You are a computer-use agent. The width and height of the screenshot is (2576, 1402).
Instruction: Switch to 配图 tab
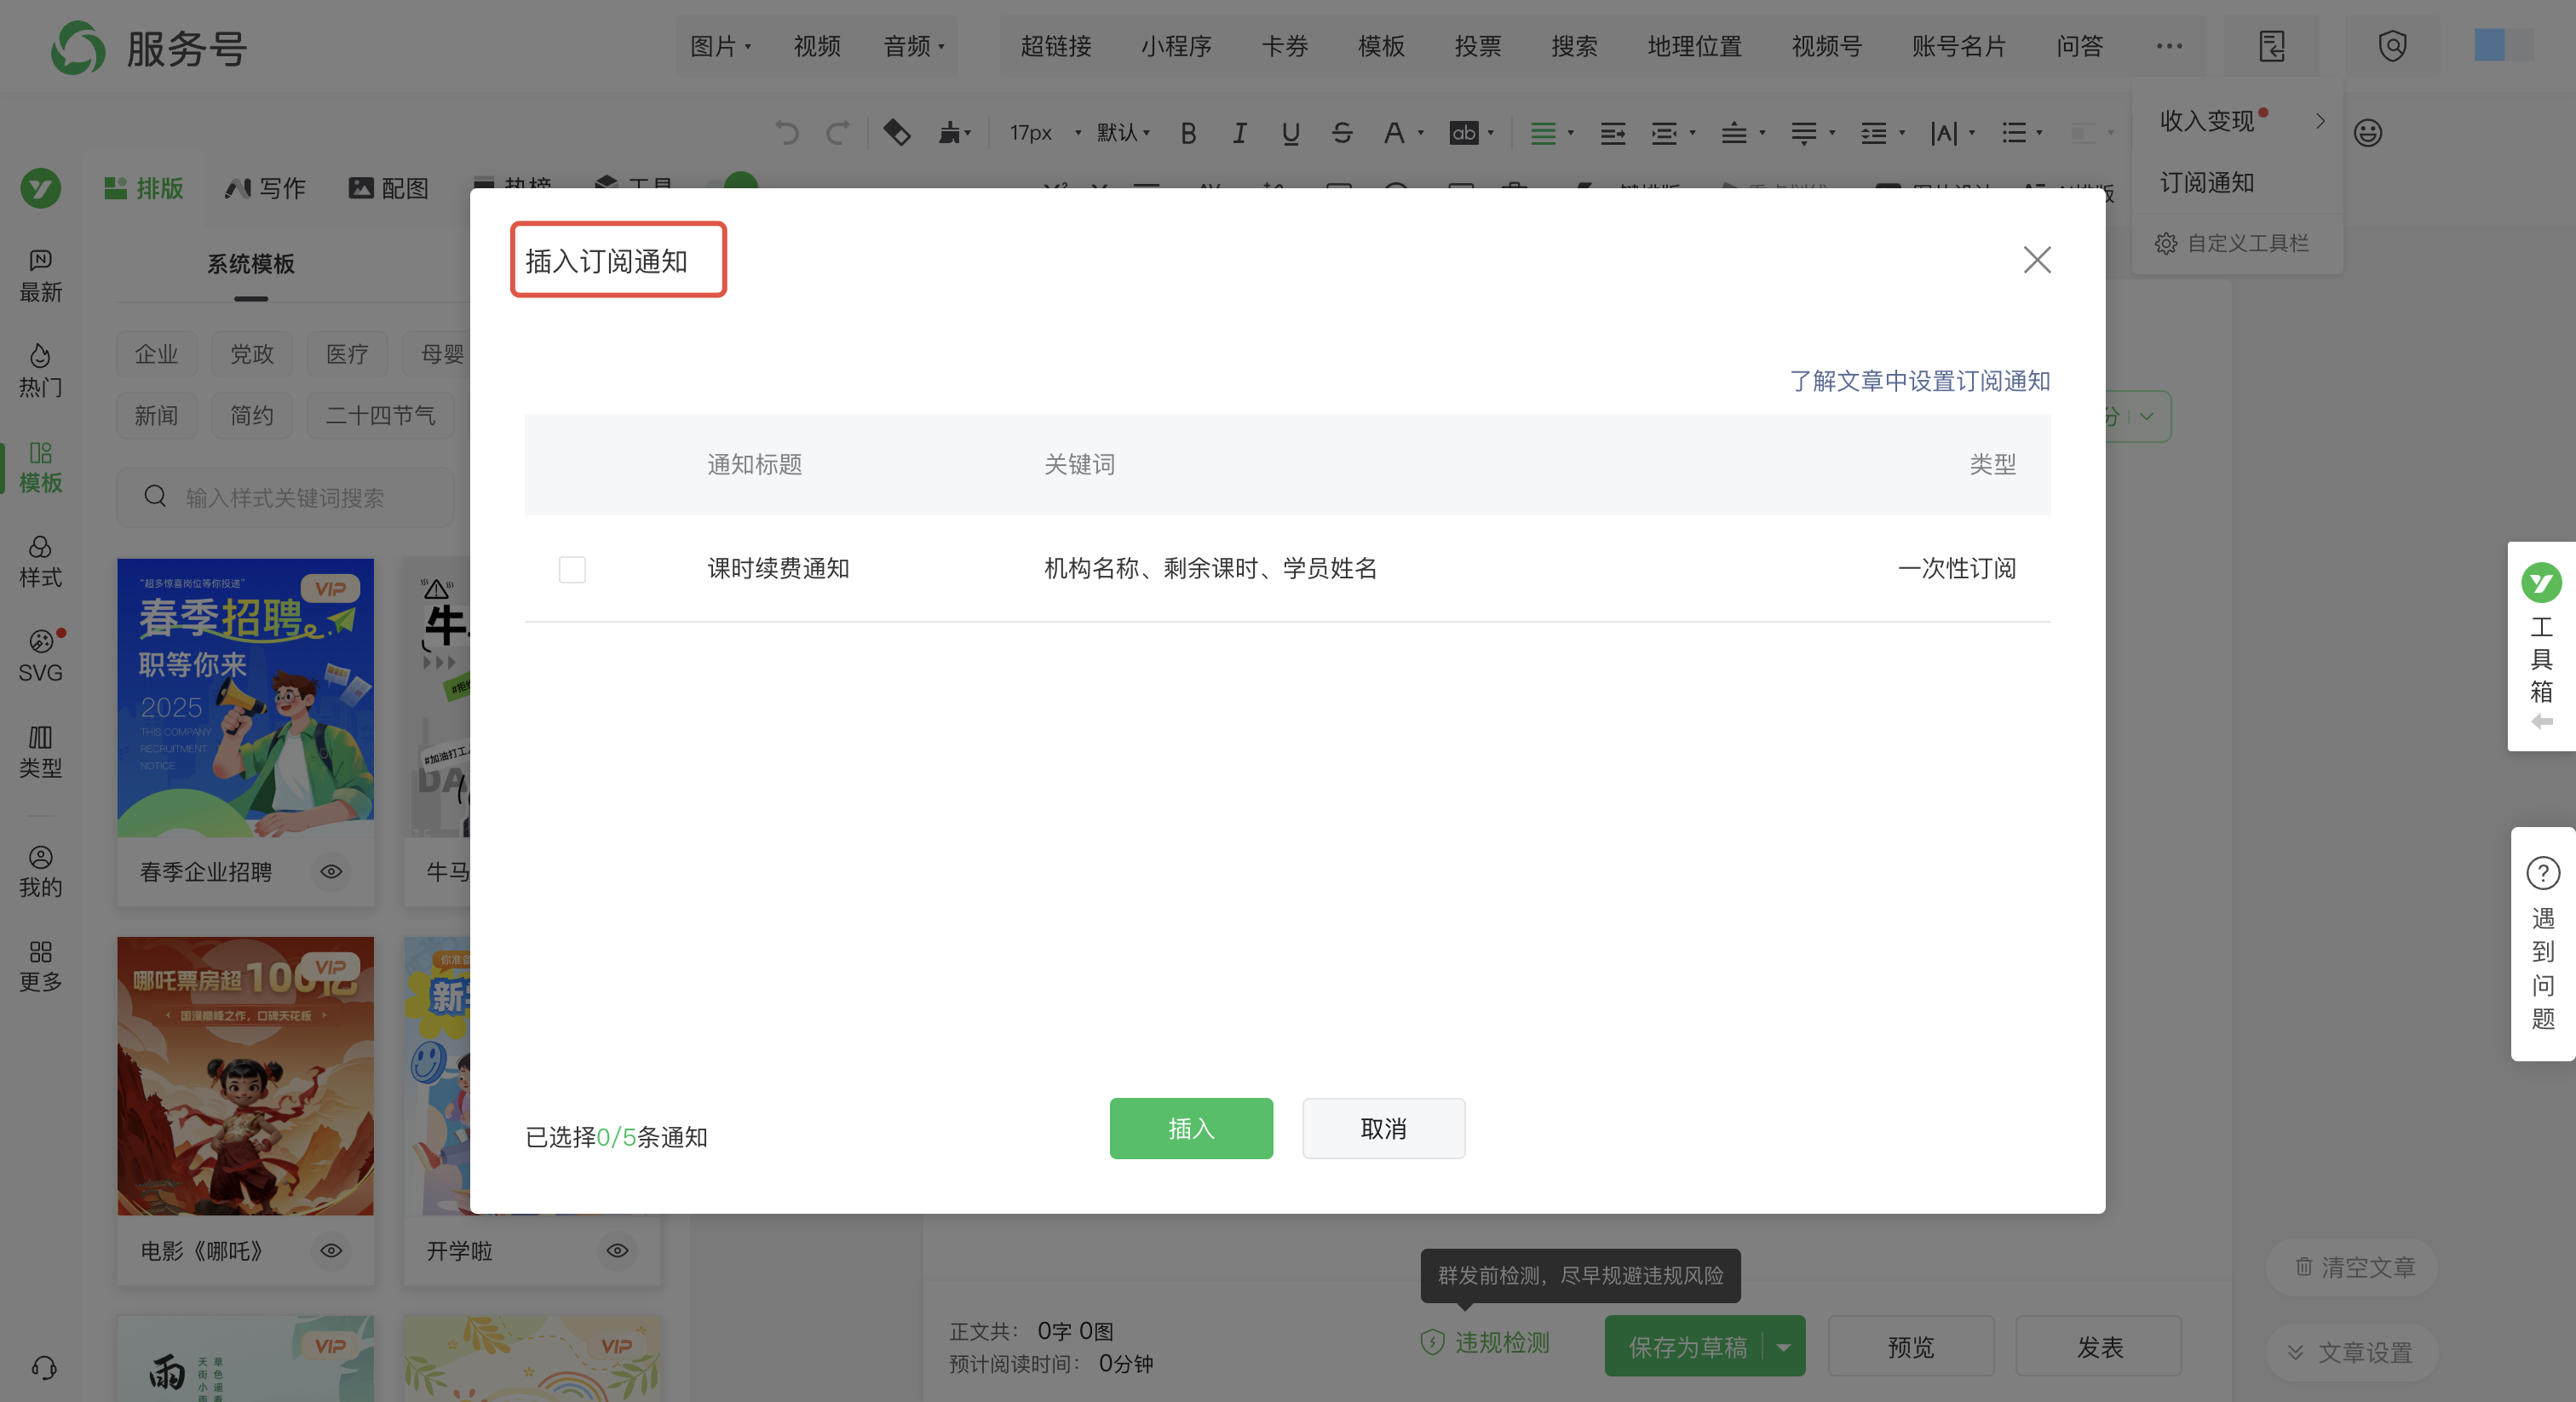click(388, 188)
